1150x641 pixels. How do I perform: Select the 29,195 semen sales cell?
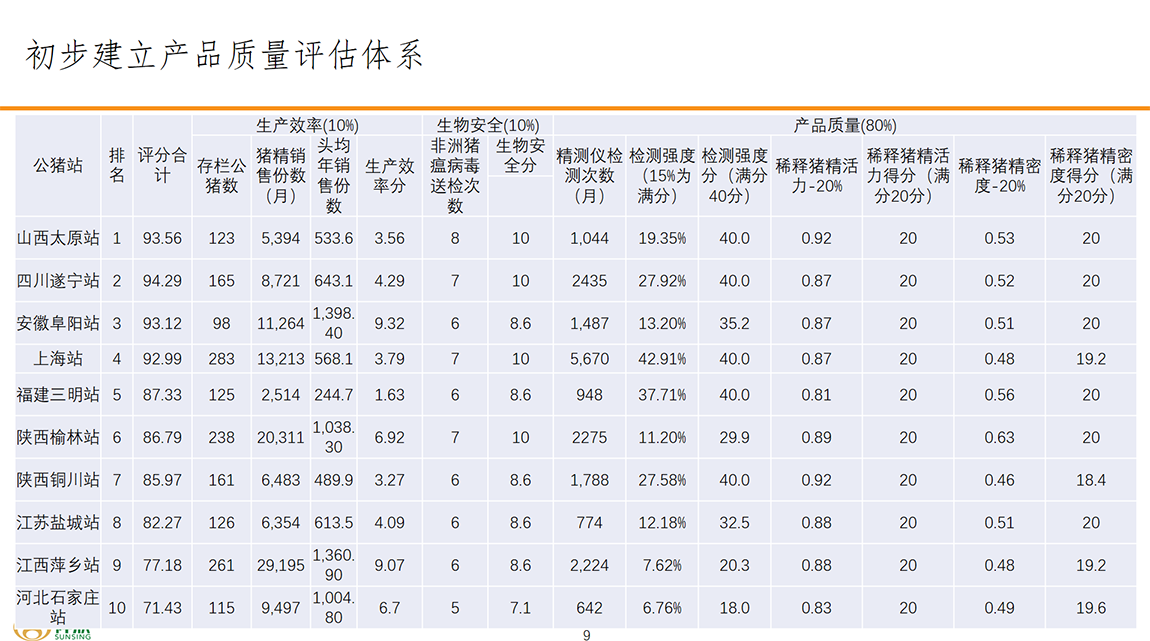click(281, 565)
